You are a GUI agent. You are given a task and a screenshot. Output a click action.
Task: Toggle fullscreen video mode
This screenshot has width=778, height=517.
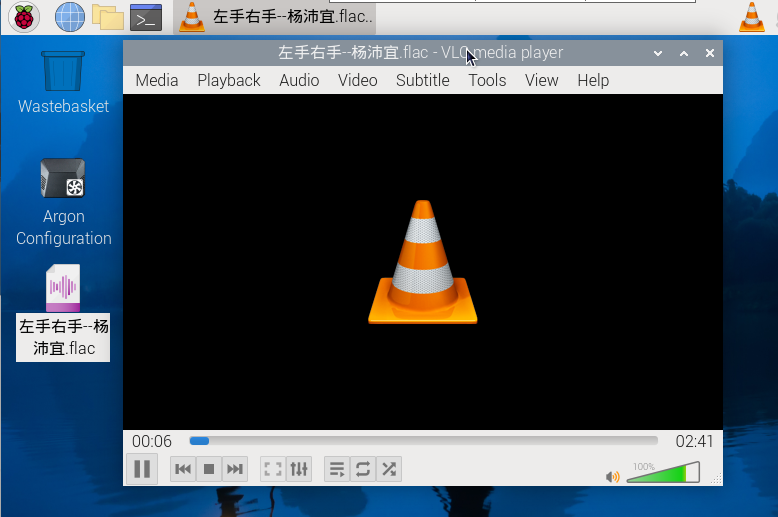(273, 469)
